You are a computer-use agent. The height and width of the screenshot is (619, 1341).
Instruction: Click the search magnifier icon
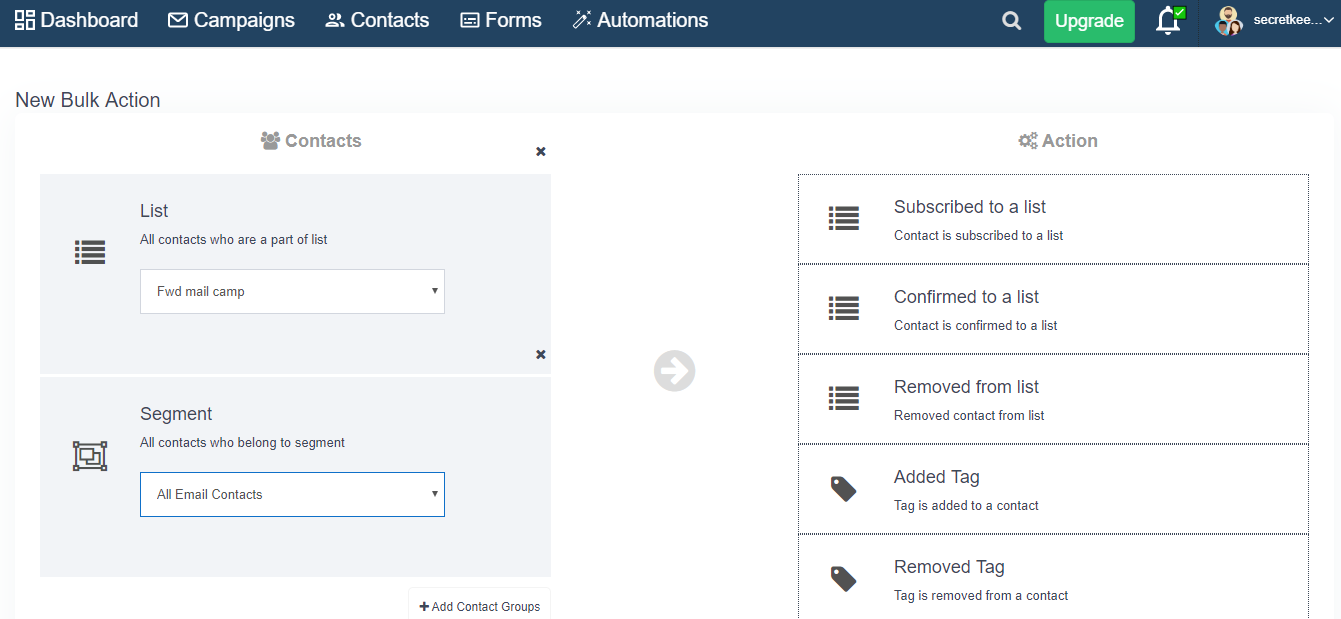(1011, 21)
